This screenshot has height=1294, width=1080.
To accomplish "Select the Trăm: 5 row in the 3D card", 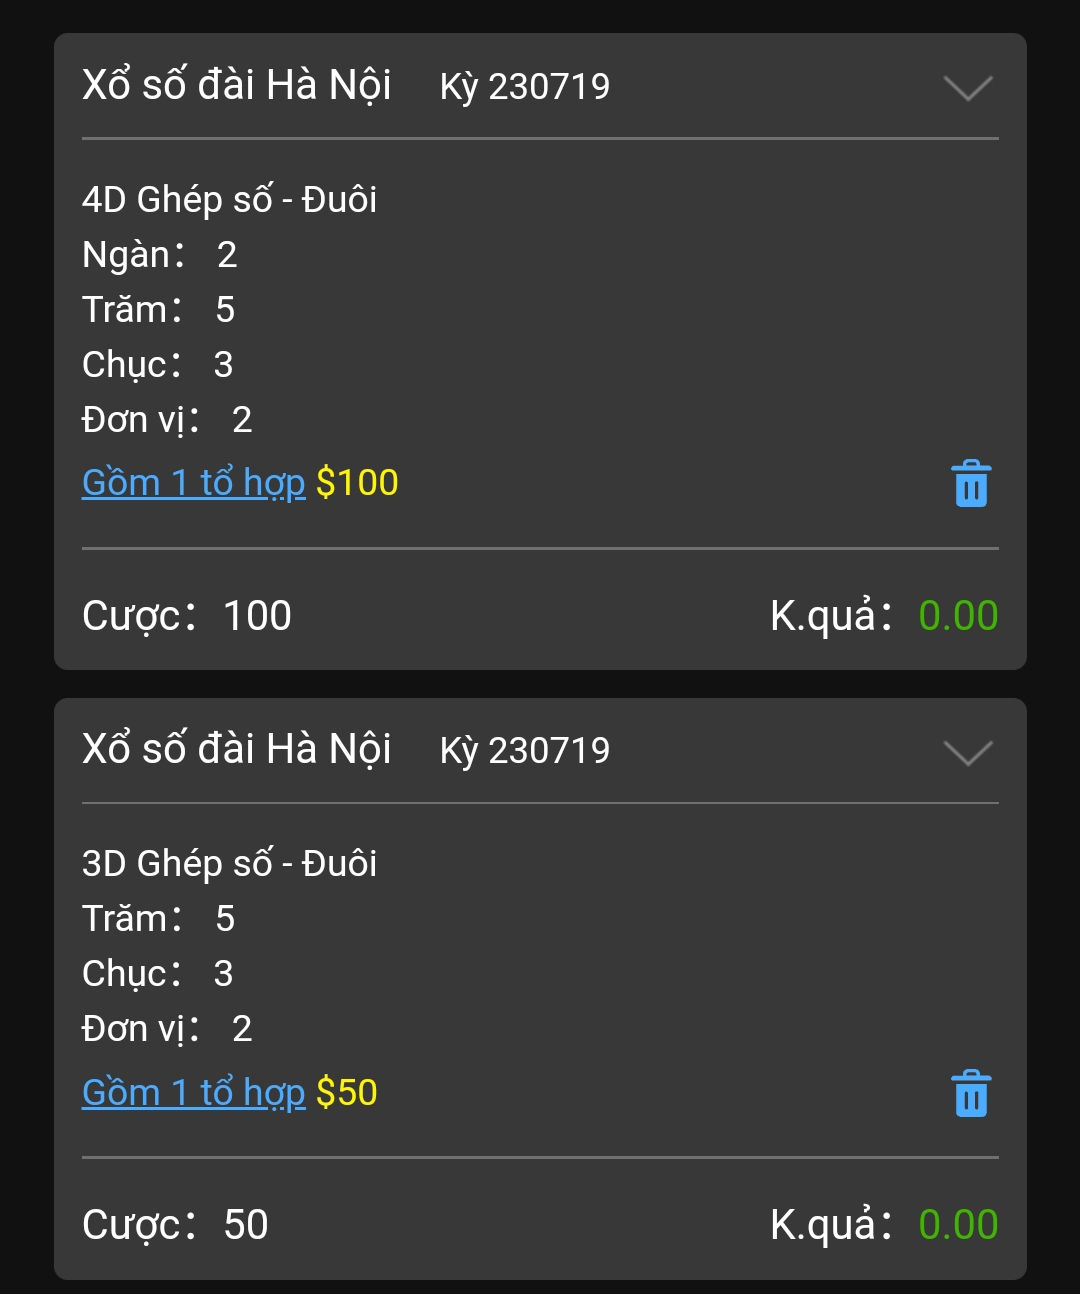I will [x=159, y=919].
